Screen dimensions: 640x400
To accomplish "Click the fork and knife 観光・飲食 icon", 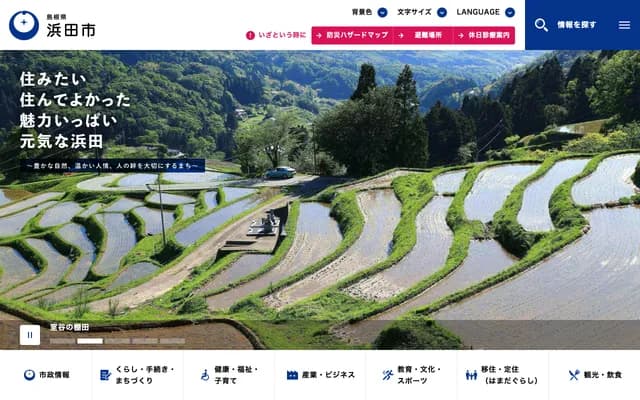I will [574, 375].
